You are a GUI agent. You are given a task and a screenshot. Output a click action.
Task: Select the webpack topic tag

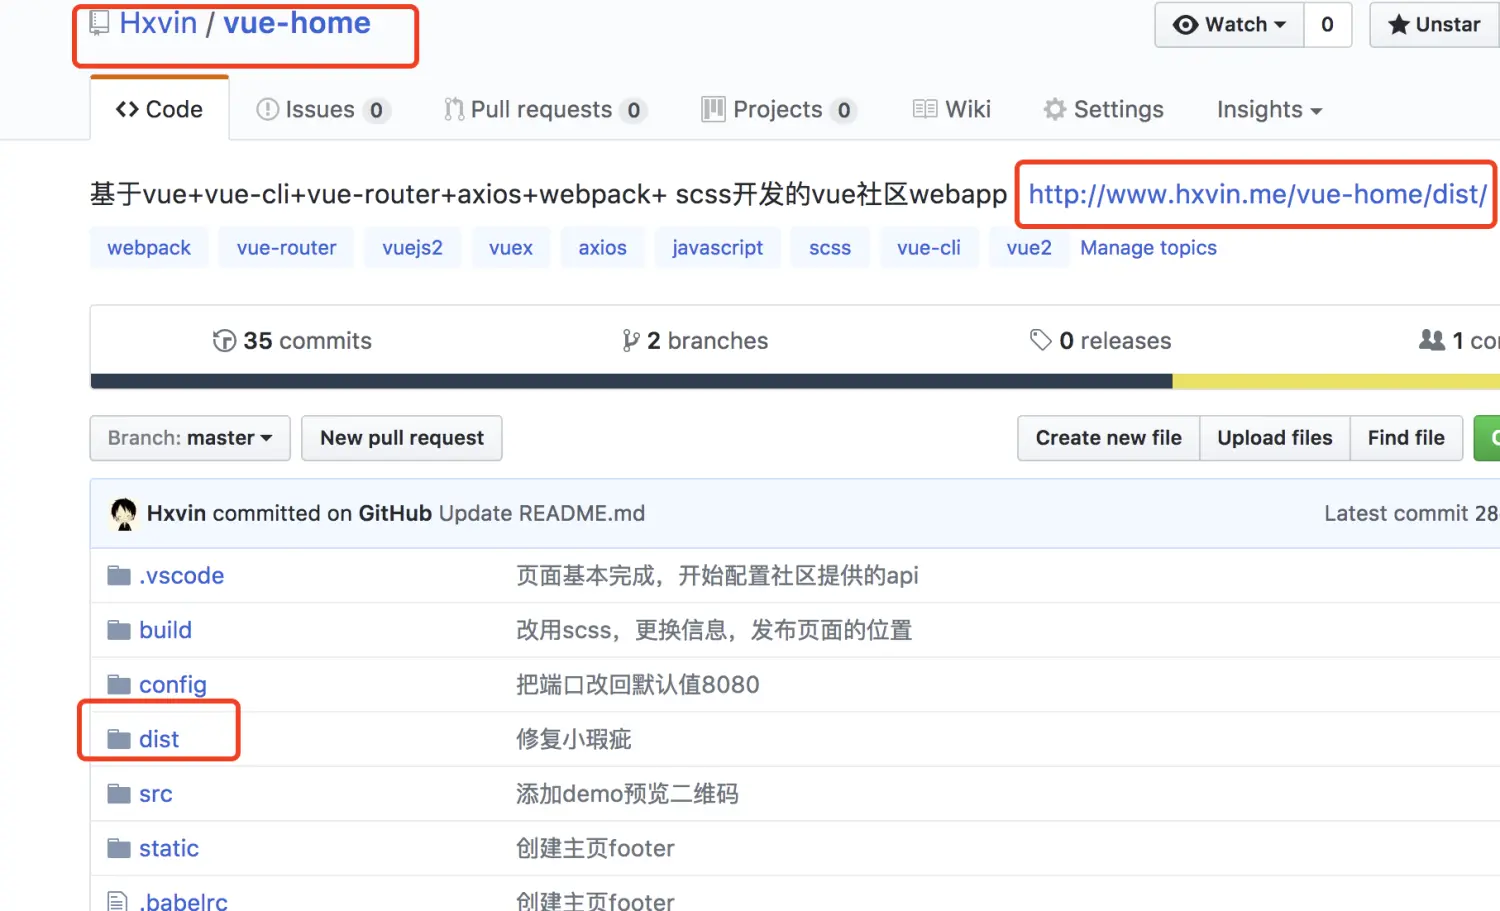point(149,248)
